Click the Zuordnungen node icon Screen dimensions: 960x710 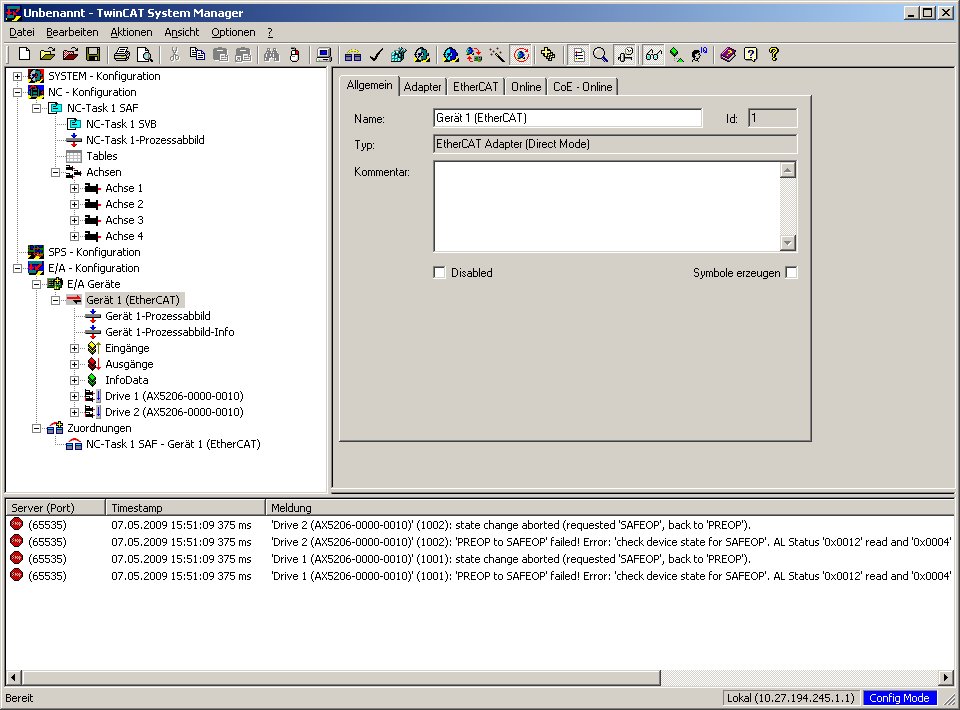click(55, 428)
